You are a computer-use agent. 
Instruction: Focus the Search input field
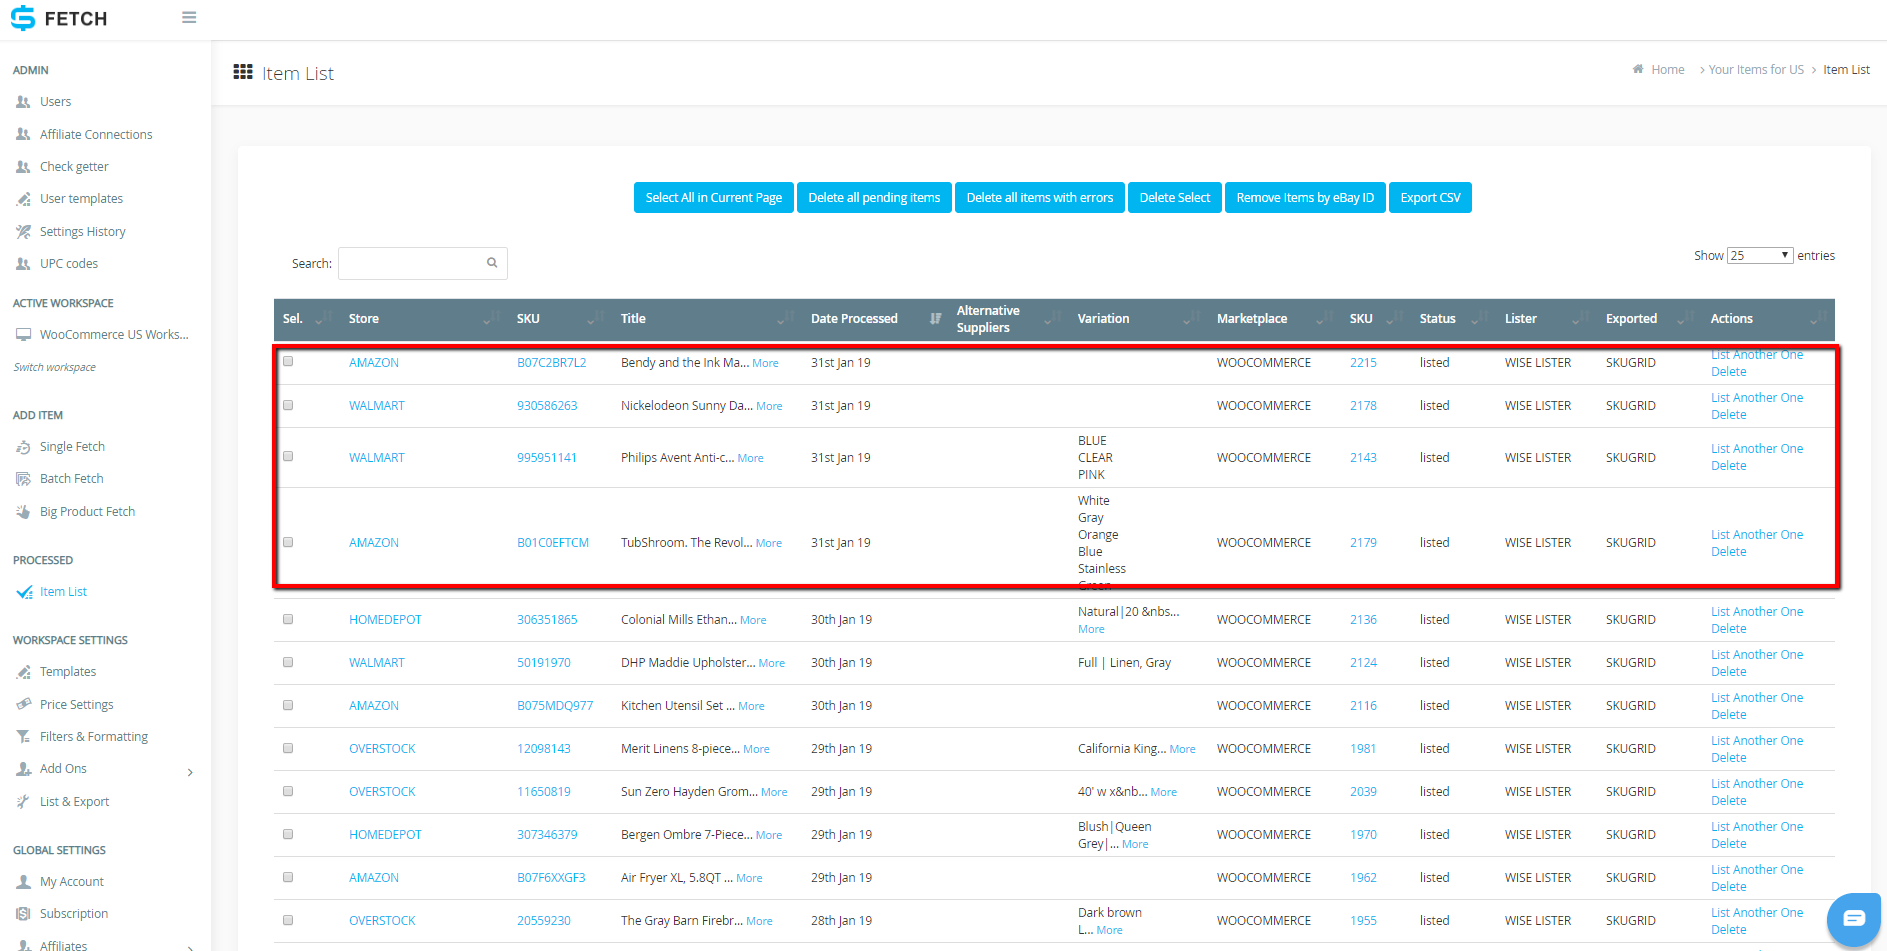tap(422, 263)
